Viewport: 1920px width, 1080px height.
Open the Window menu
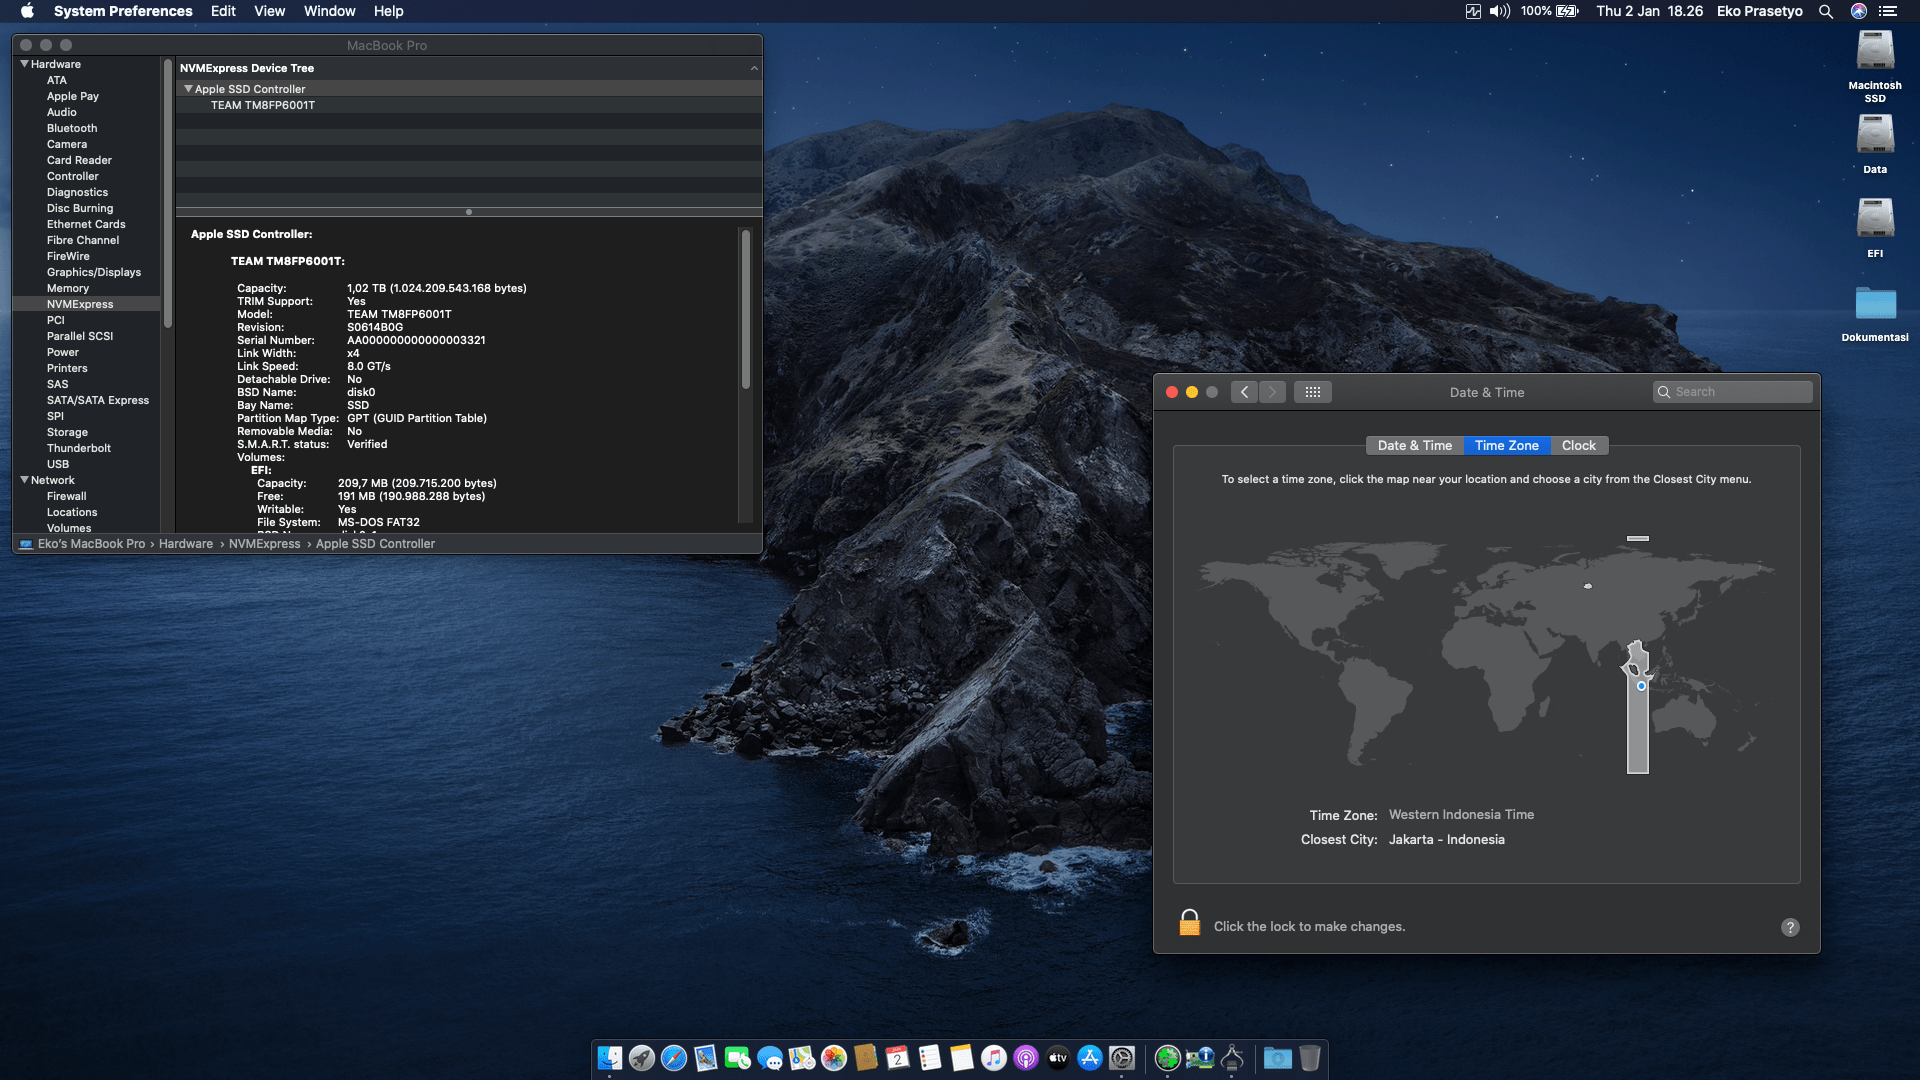[329, 11]
